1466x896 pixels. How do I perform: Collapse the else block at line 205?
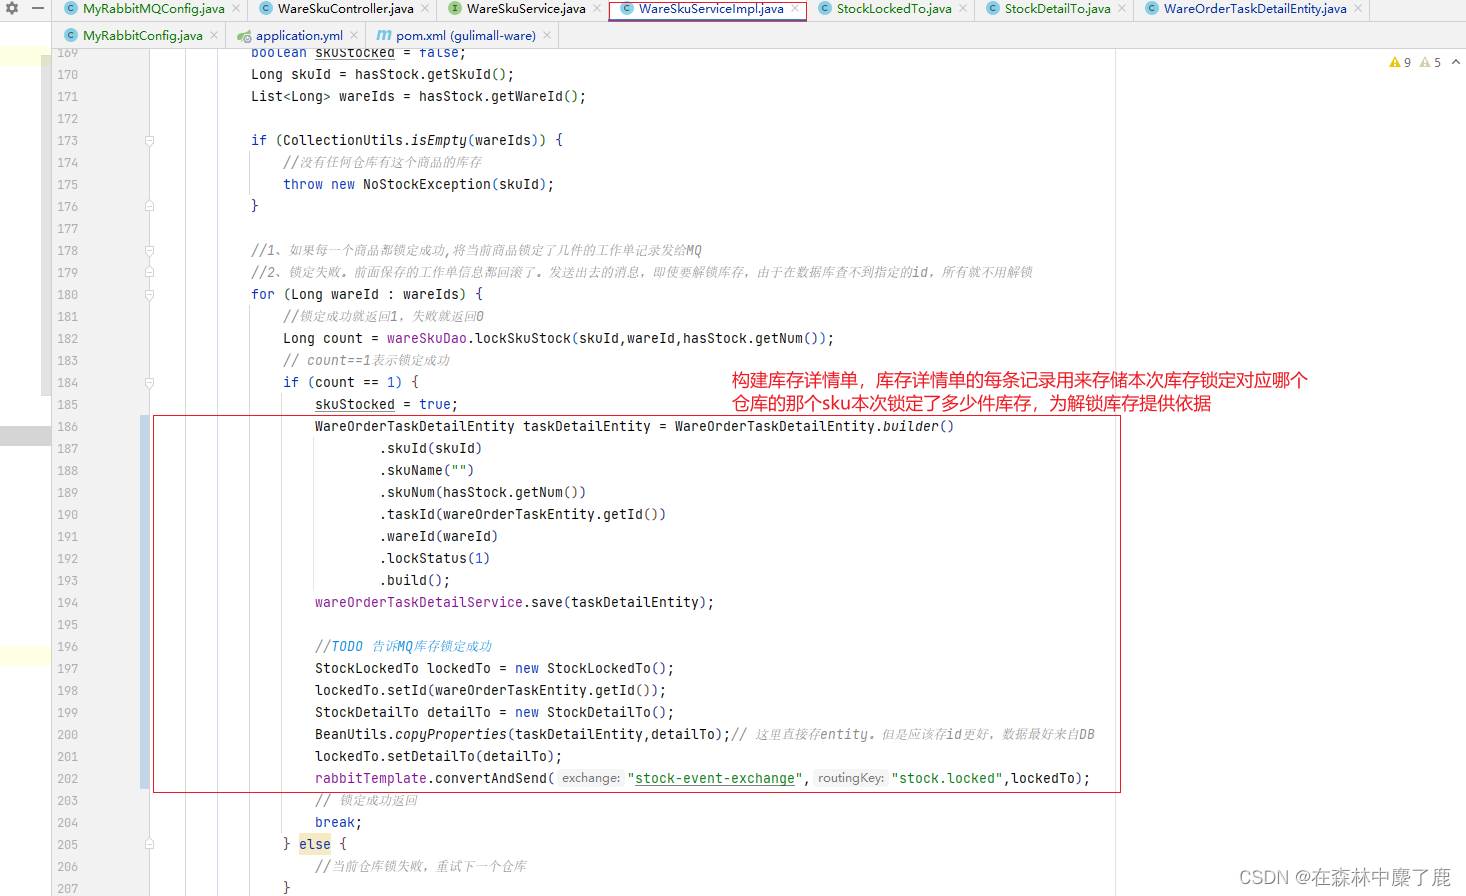(x=149, y=845)
